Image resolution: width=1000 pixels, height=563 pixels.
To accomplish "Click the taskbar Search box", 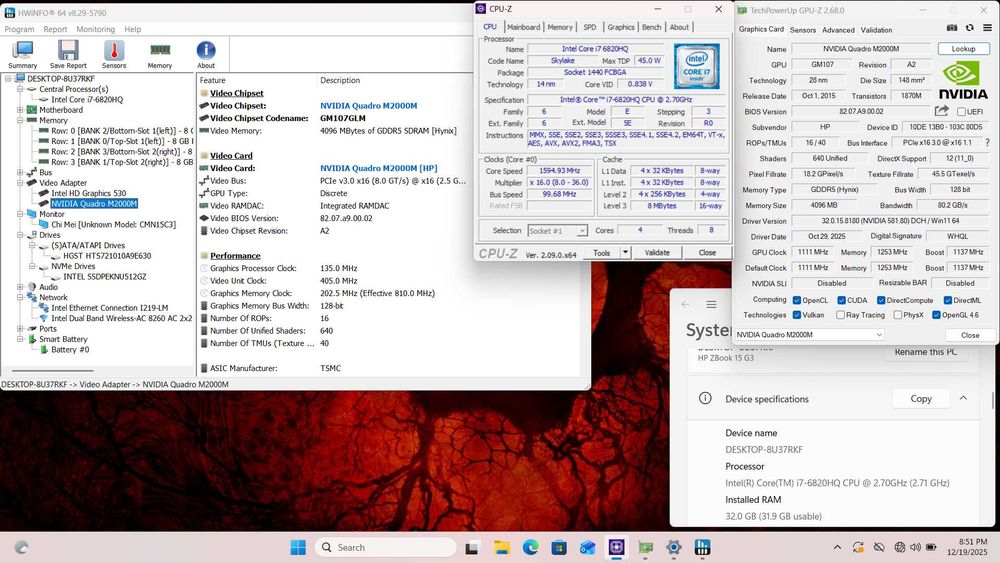I will click(x=386, y=547).
